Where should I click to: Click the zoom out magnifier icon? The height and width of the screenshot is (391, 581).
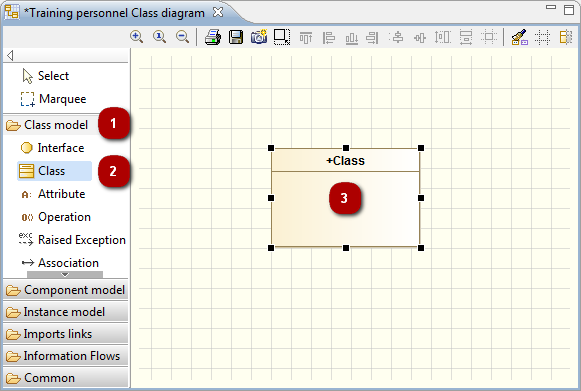[182, 37]
